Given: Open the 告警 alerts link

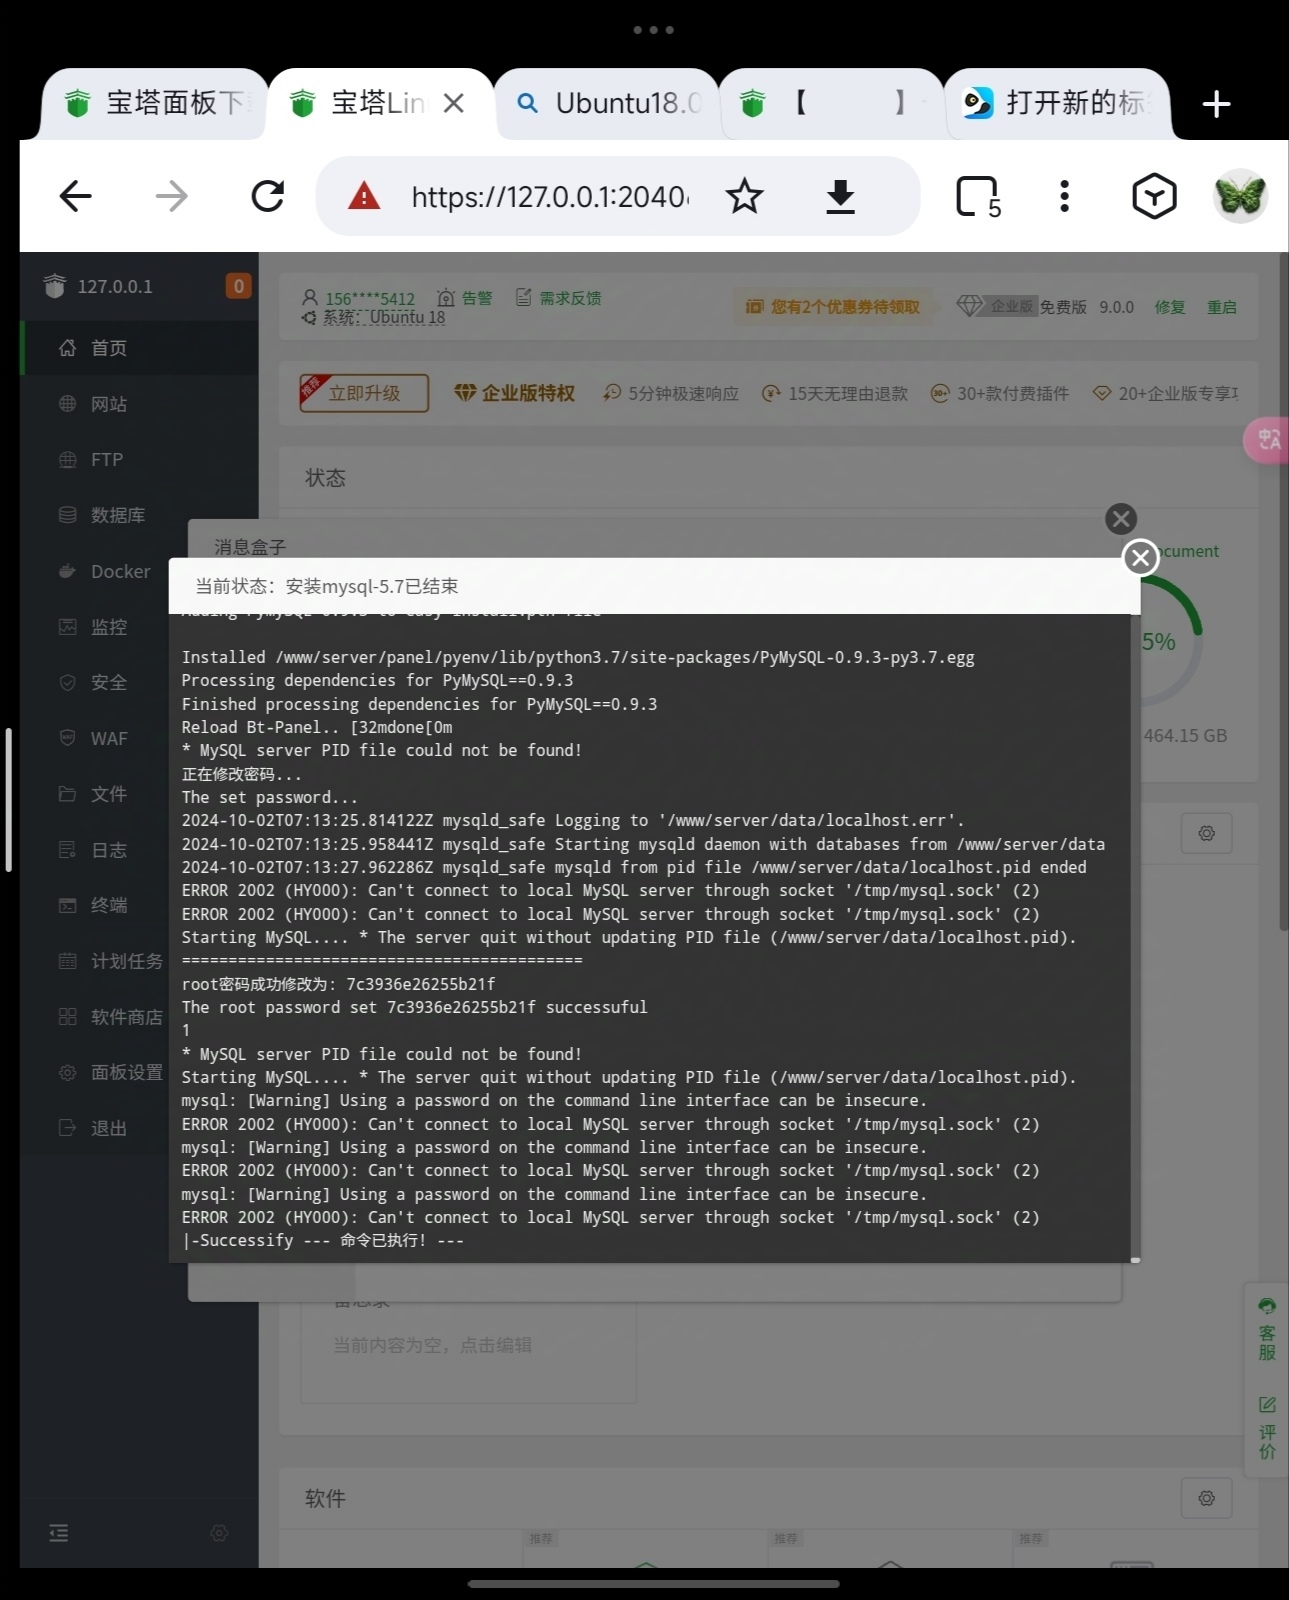Looking at the screenshot, I should (x=466, y=298).
